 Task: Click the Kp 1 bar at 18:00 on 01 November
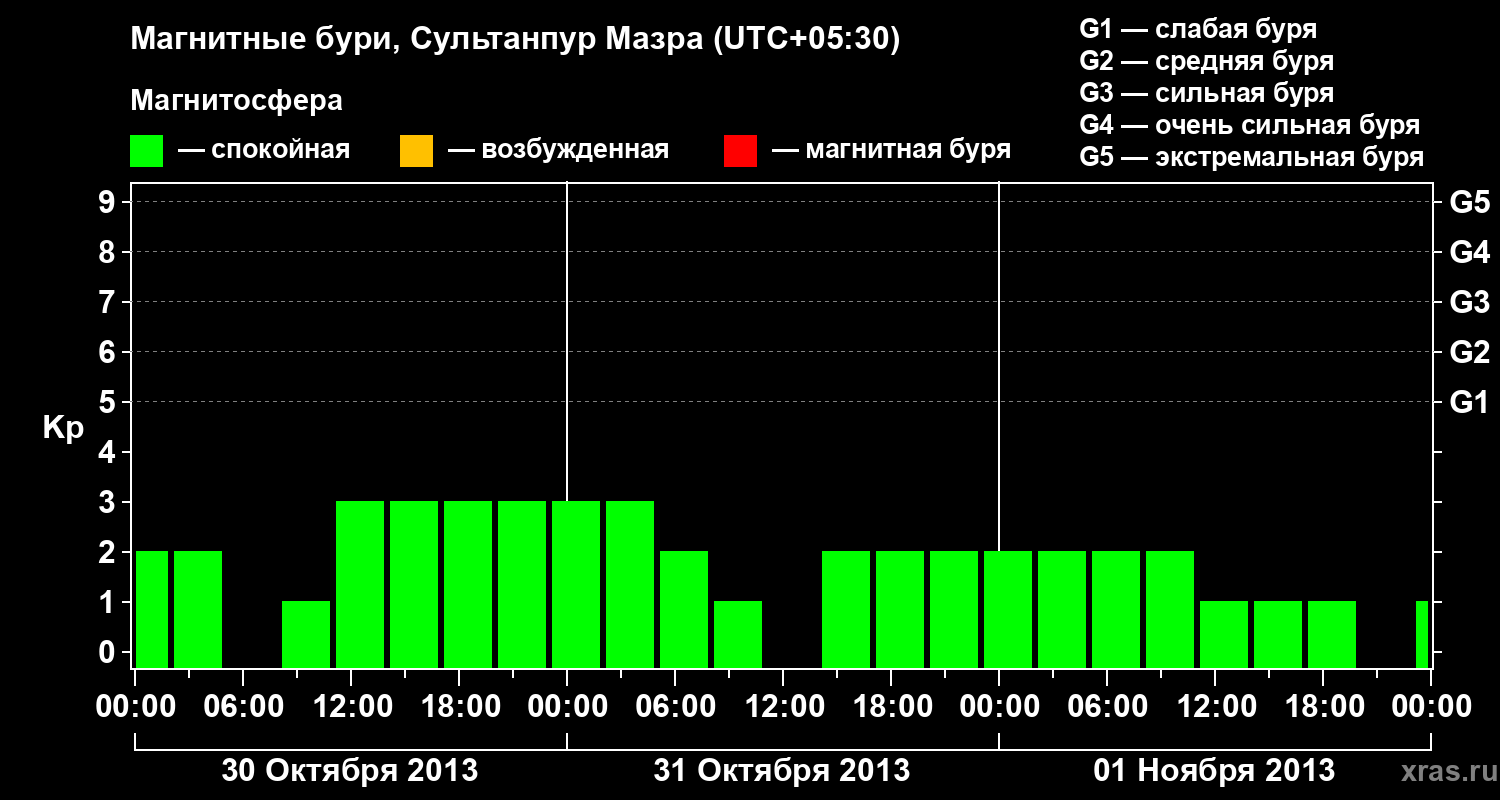[x=1332, y=634]
